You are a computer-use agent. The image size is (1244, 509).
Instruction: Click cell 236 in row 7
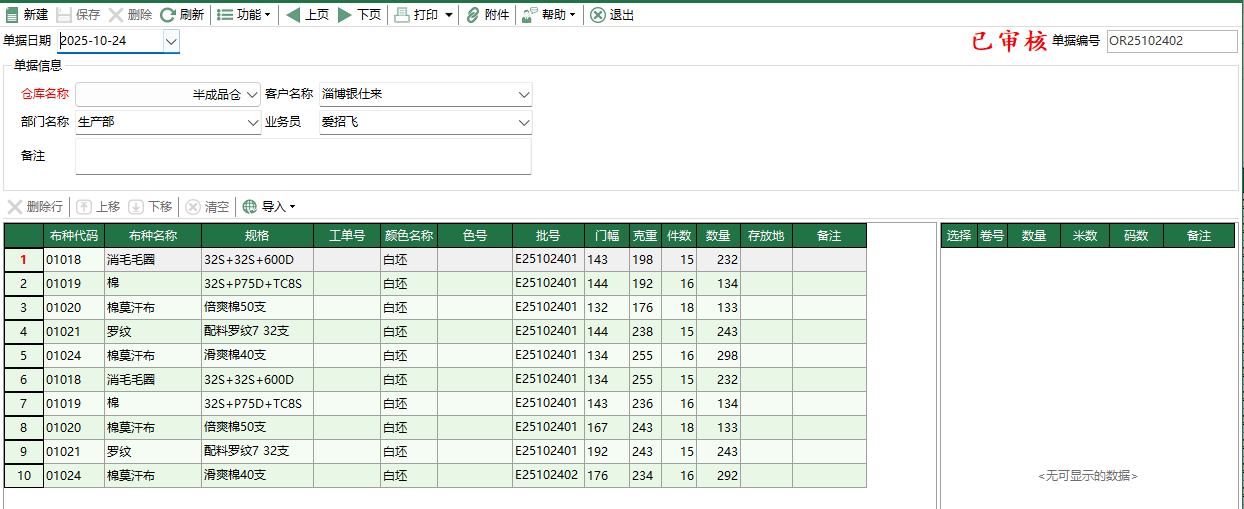[x=645, y=404]
